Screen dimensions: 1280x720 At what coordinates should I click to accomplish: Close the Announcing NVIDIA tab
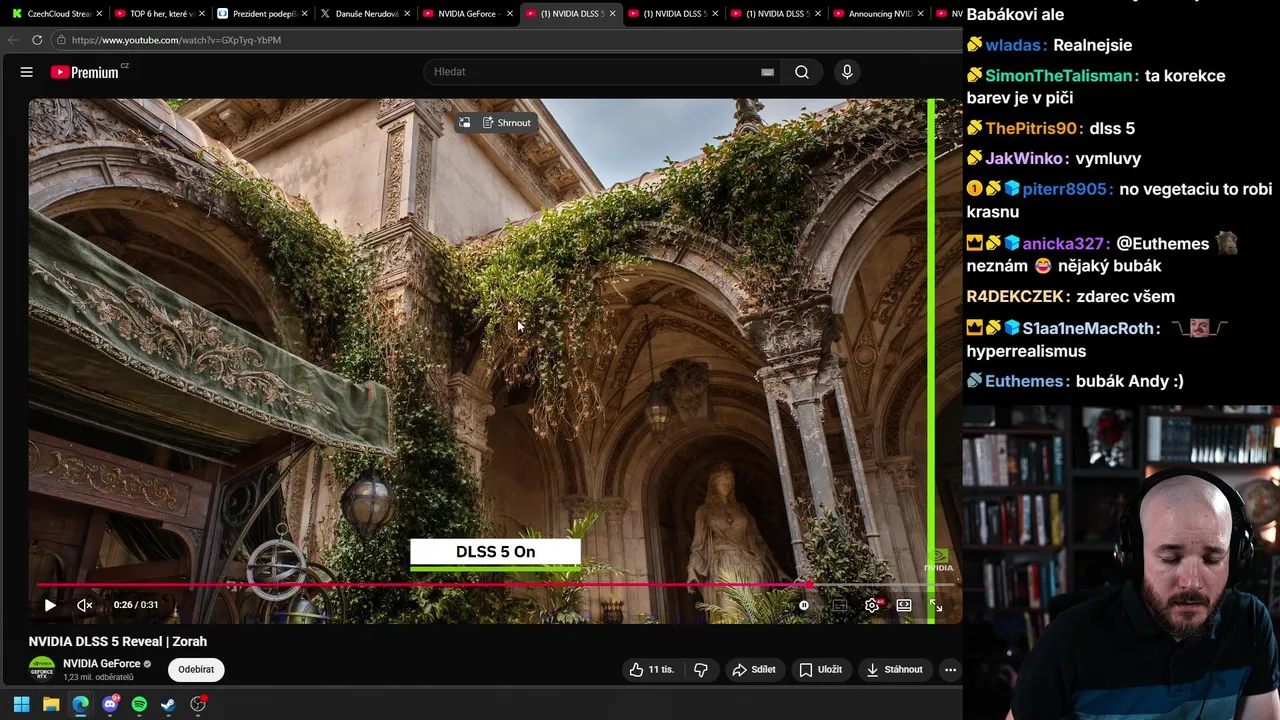(920, 14)
